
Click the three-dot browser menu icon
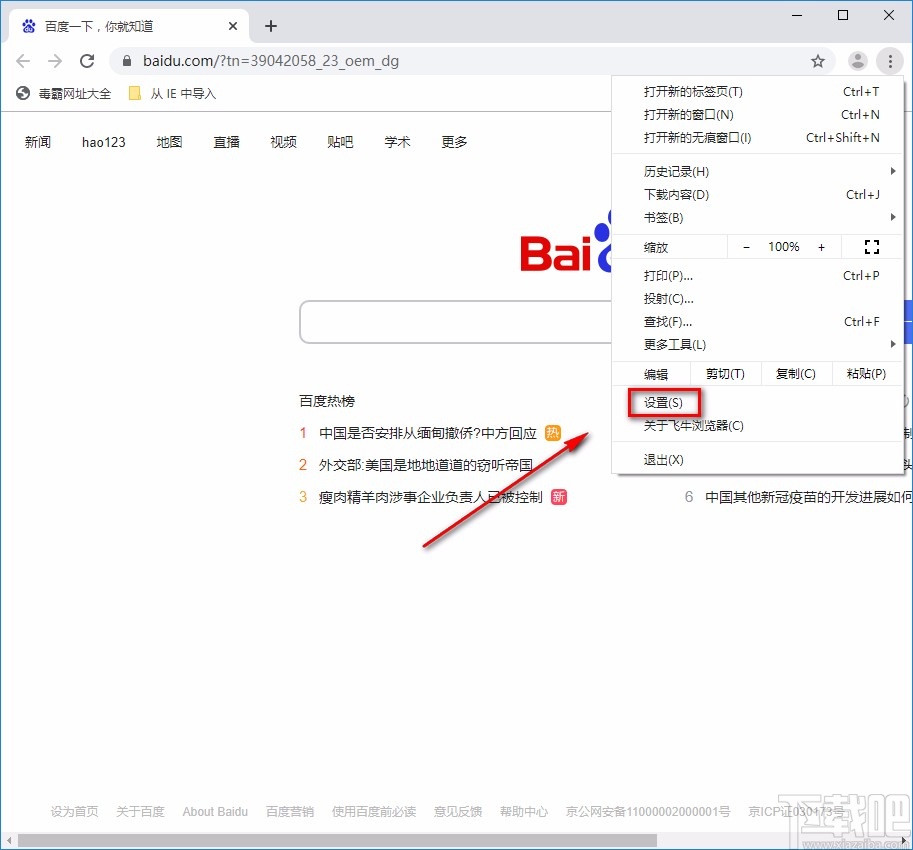(x=890, y=61)
